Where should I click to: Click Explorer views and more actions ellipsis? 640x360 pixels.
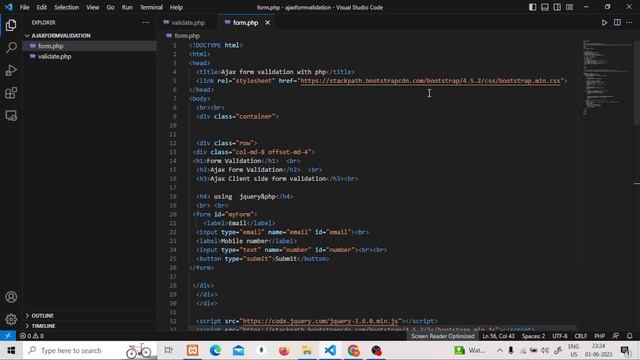[146, 22]
